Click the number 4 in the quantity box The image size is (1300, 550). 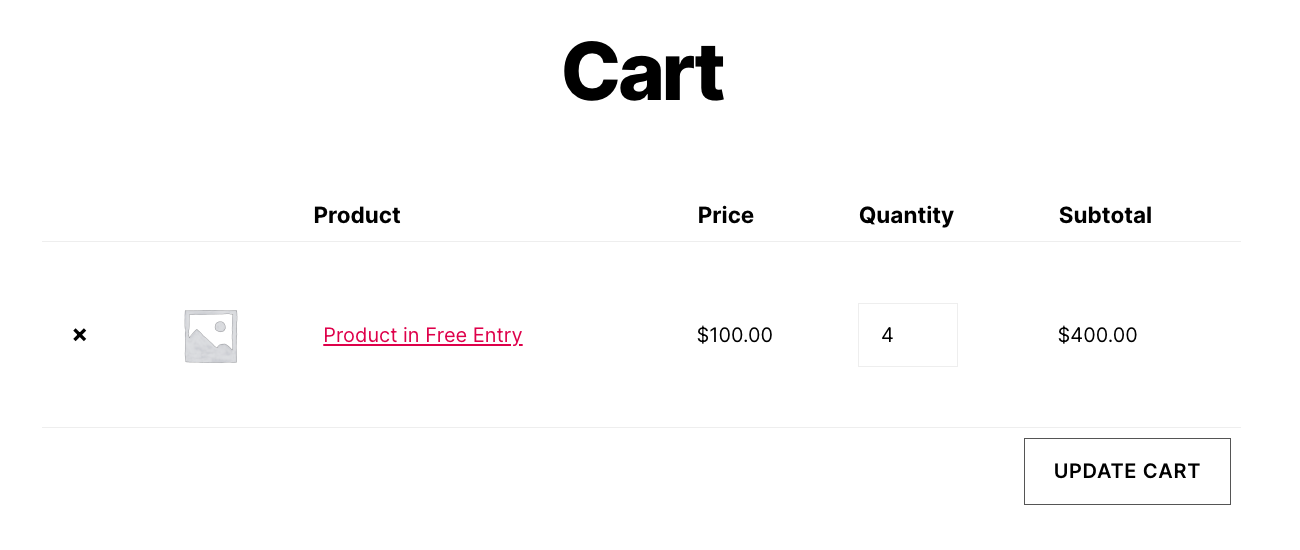tap(888, 335)
